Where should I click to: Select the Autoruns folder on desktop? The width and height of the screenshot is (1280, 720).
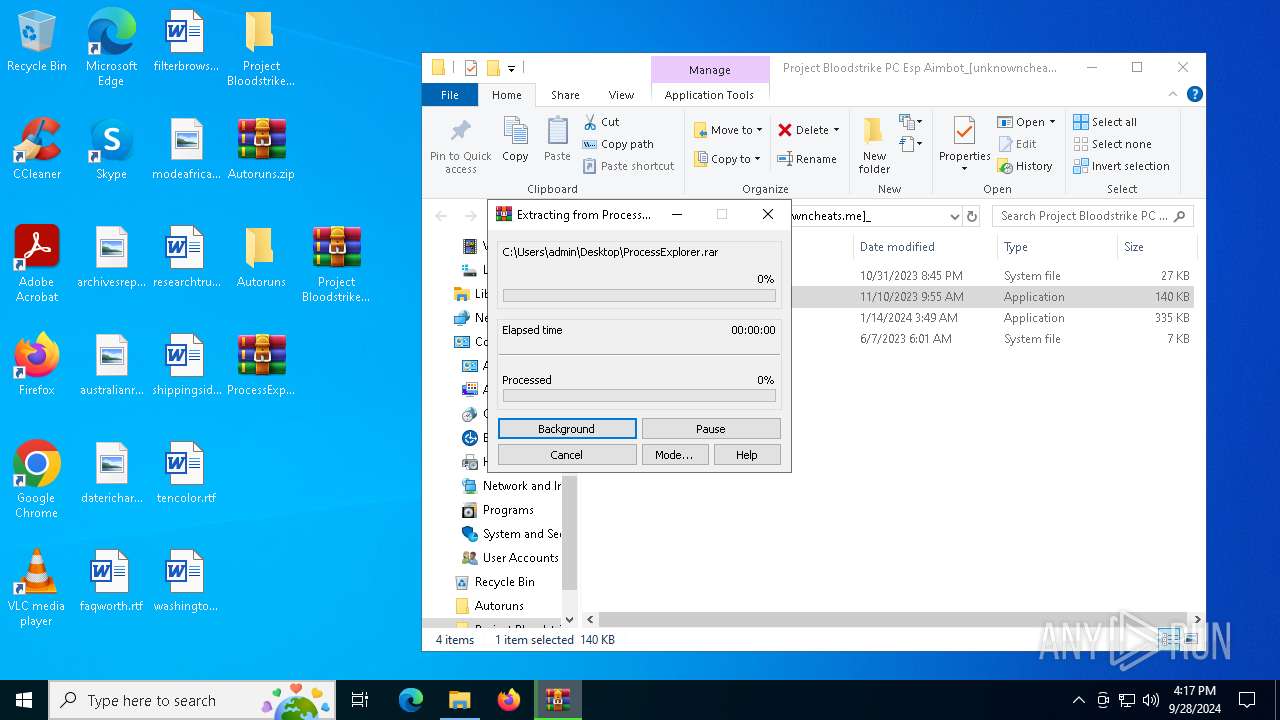(261, 258)
